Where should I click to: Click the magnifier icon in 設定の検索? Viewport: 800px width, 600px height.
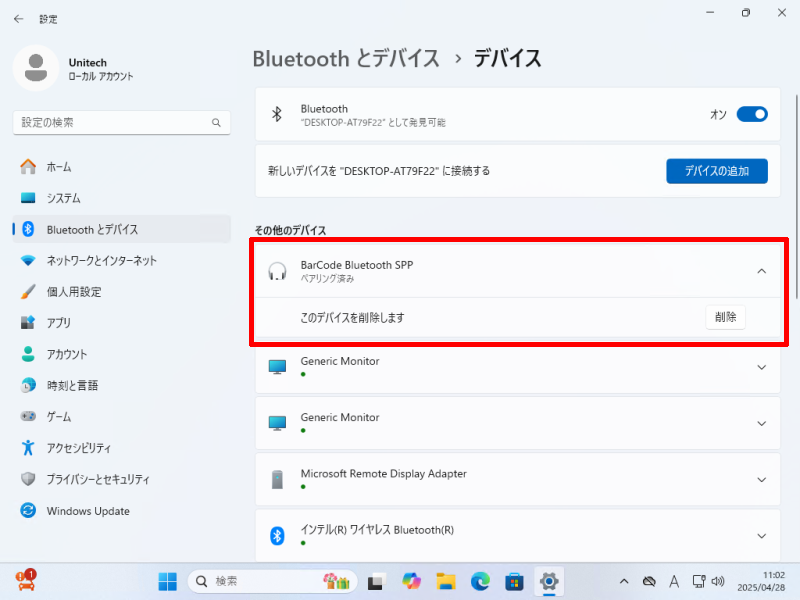click(216, 122)
